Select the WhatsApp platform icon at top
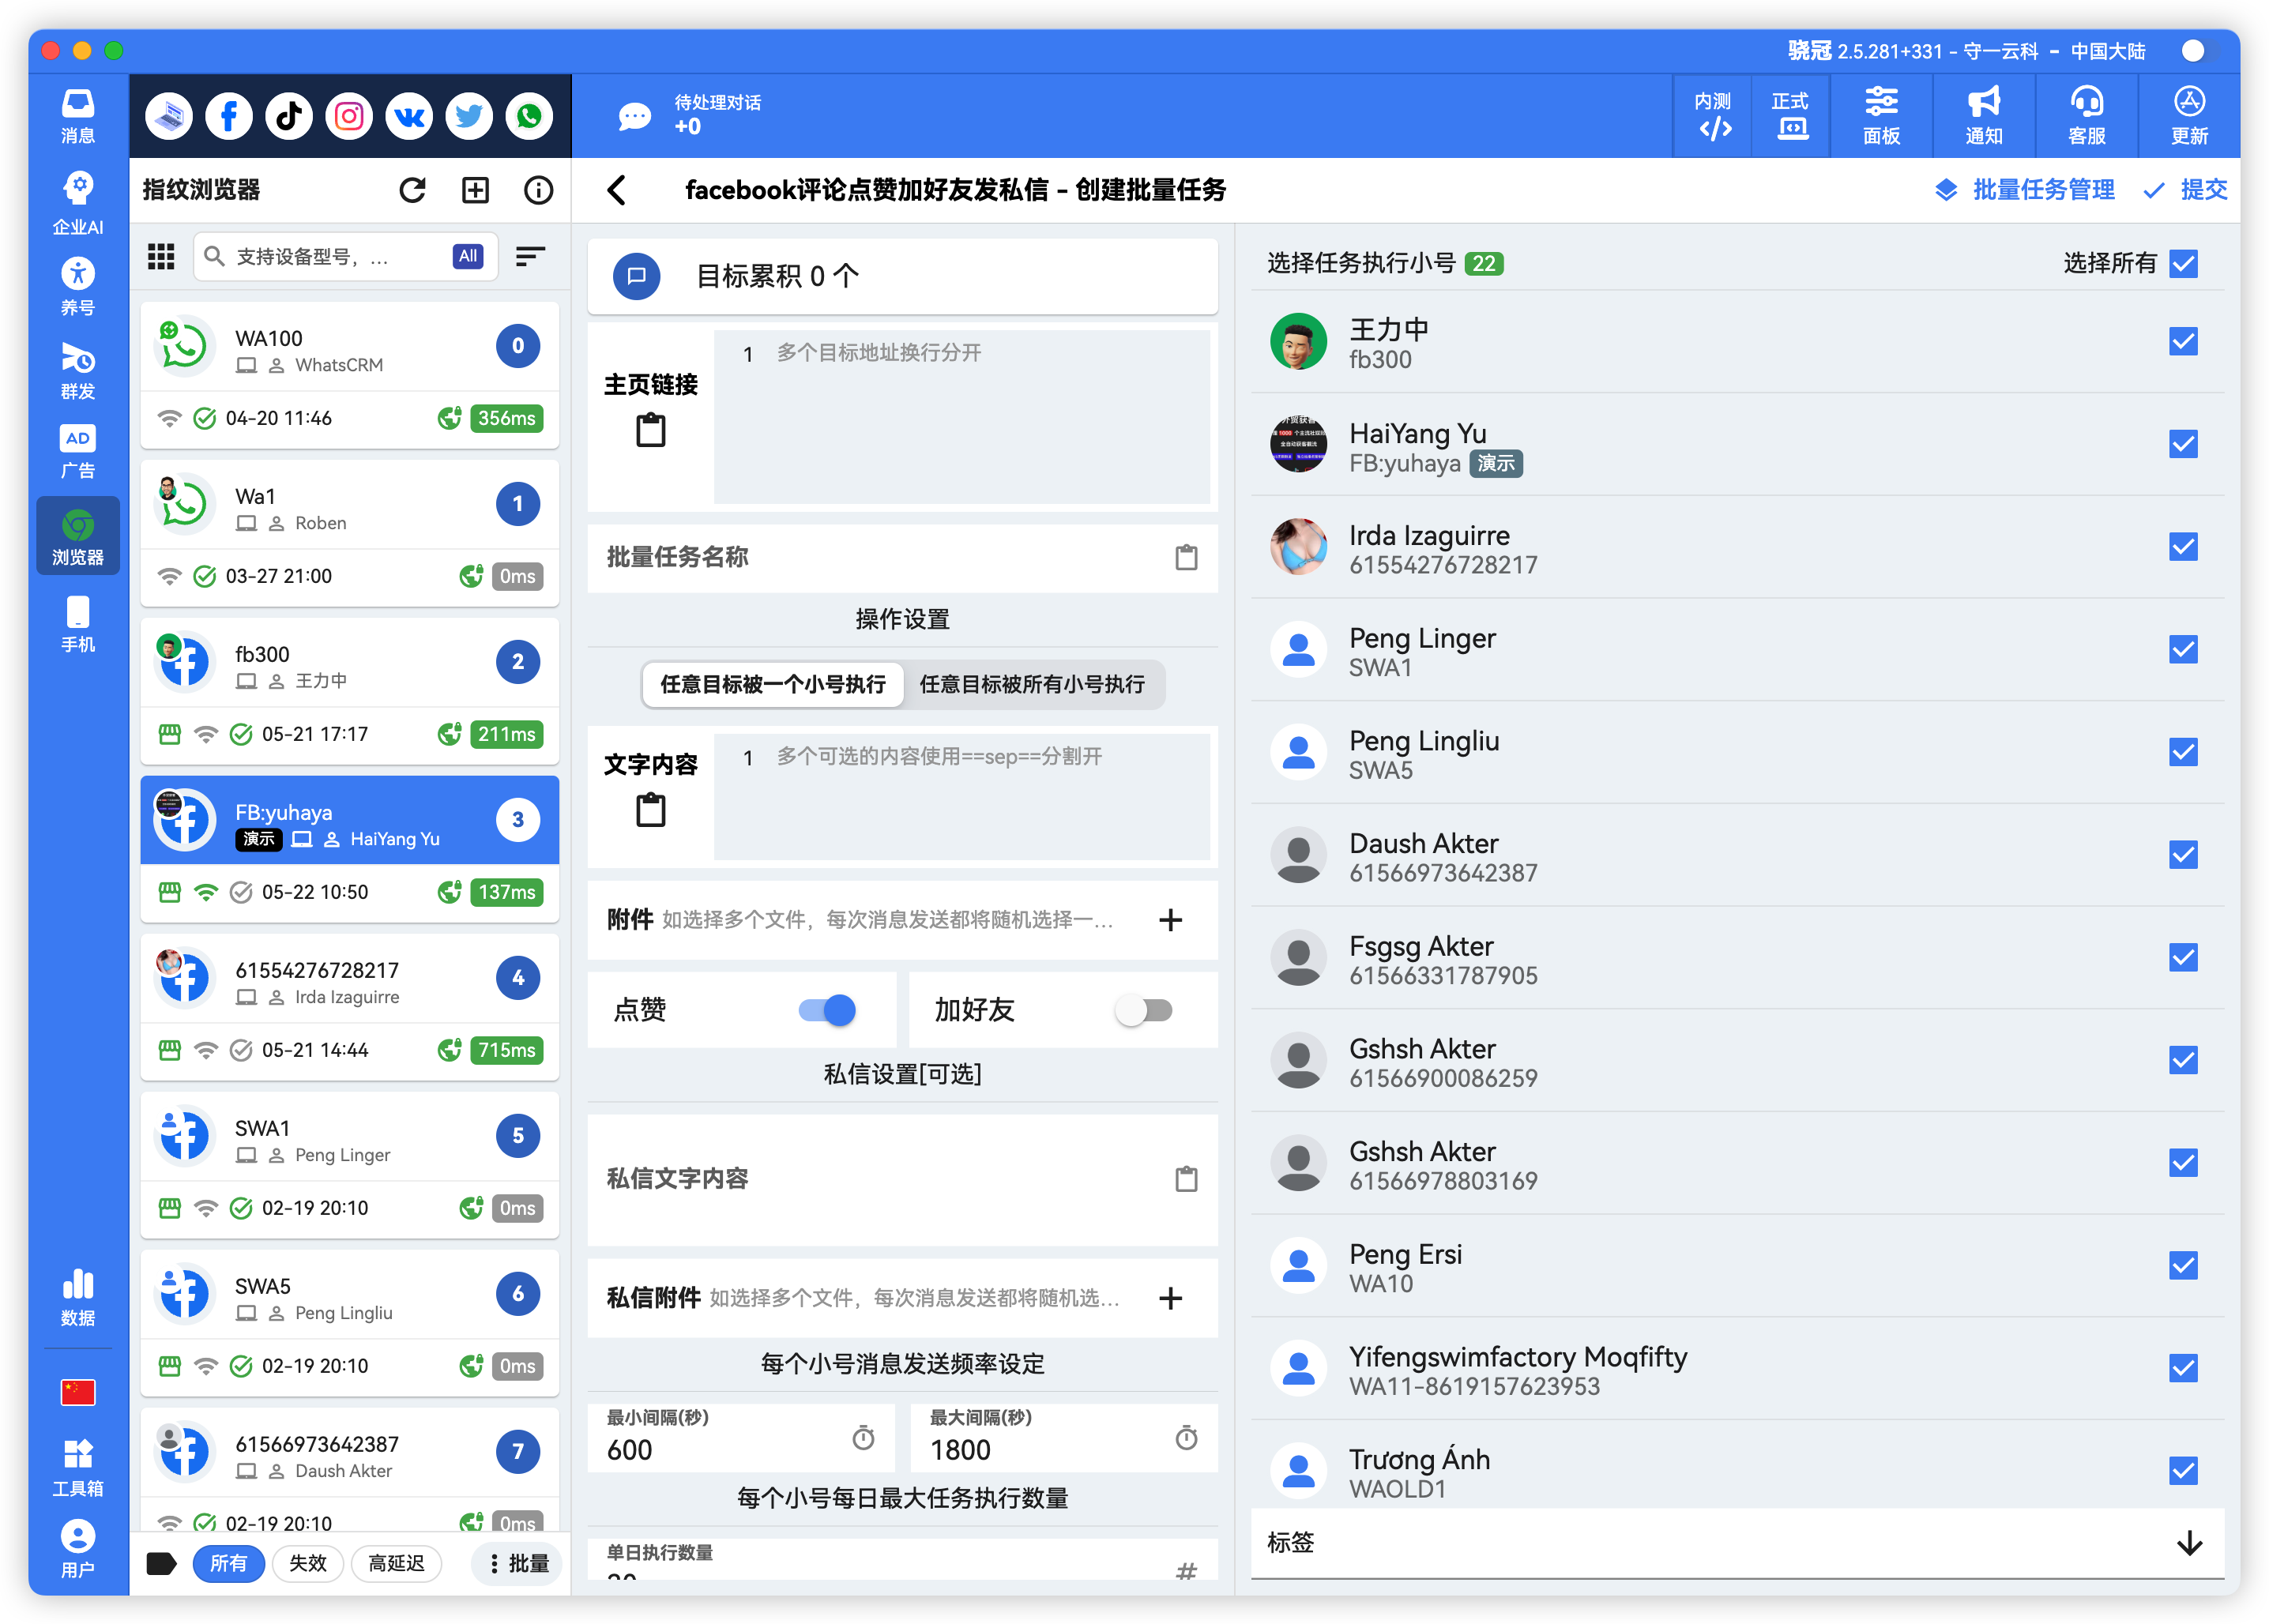Screen dimensions: 2269x1624 point(529,115)
